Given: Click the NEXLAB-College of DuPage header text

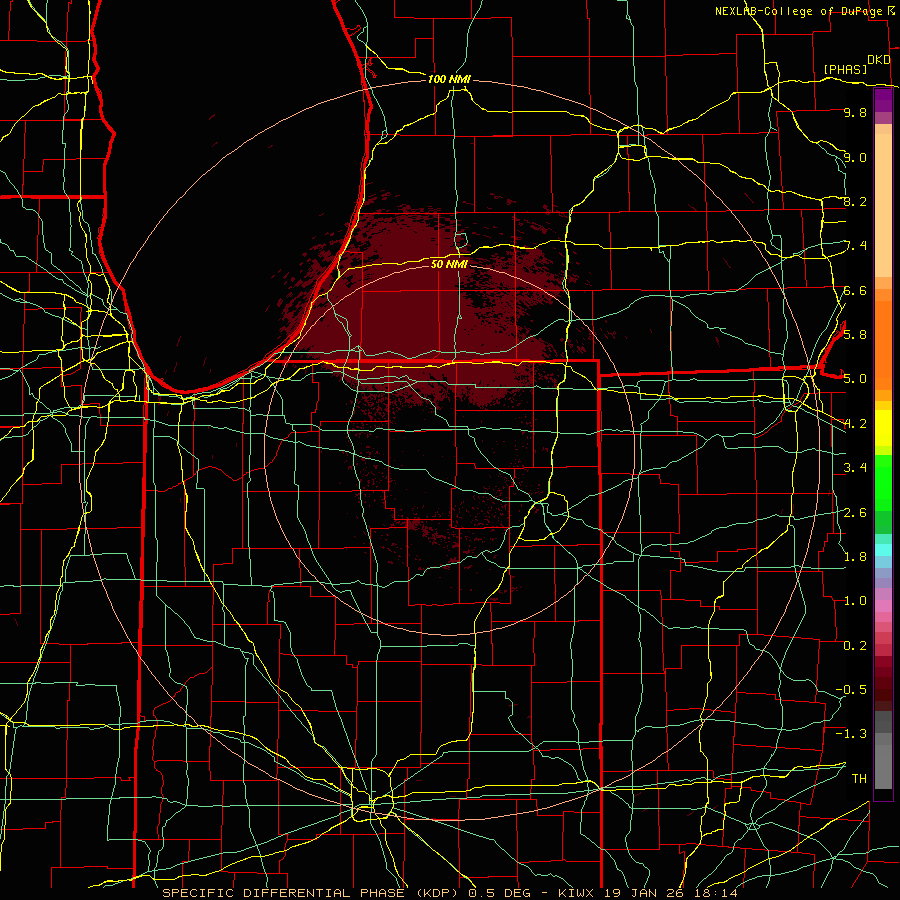Looking at the screenshot, I should [x=798, y=11].
